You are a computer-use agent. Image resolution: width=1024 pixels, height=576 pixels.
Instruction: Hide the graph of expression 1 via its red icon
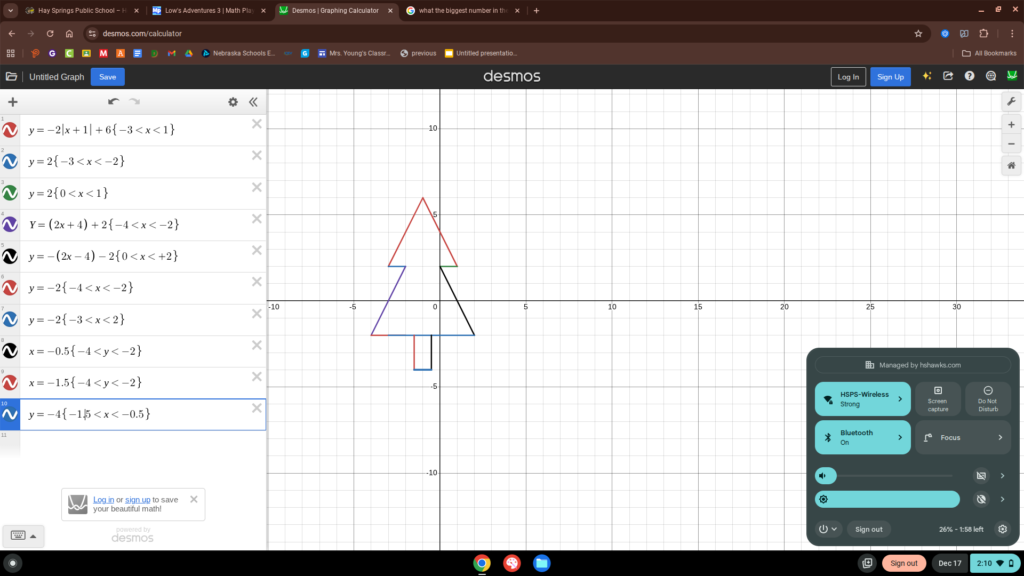9,130
